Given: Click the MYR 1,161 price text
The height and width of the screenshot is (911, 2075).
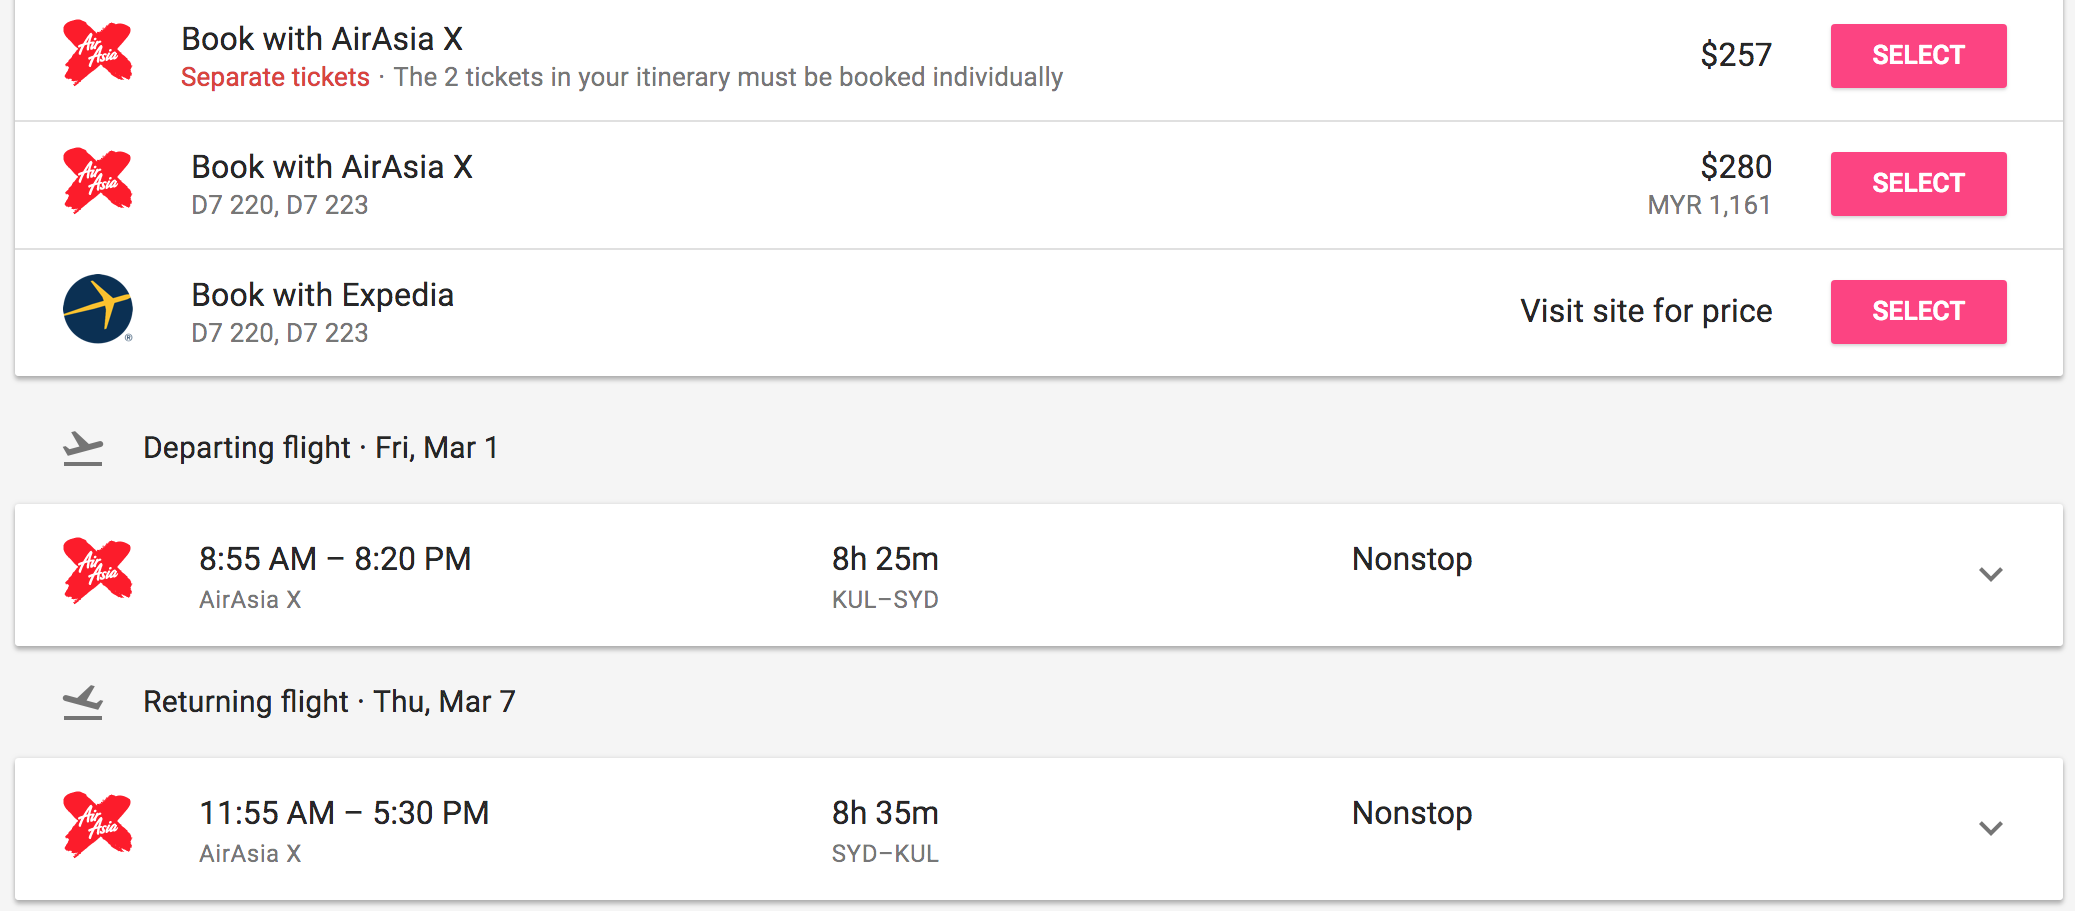Looking at the screenshot, I should (x=1709, y=205).
